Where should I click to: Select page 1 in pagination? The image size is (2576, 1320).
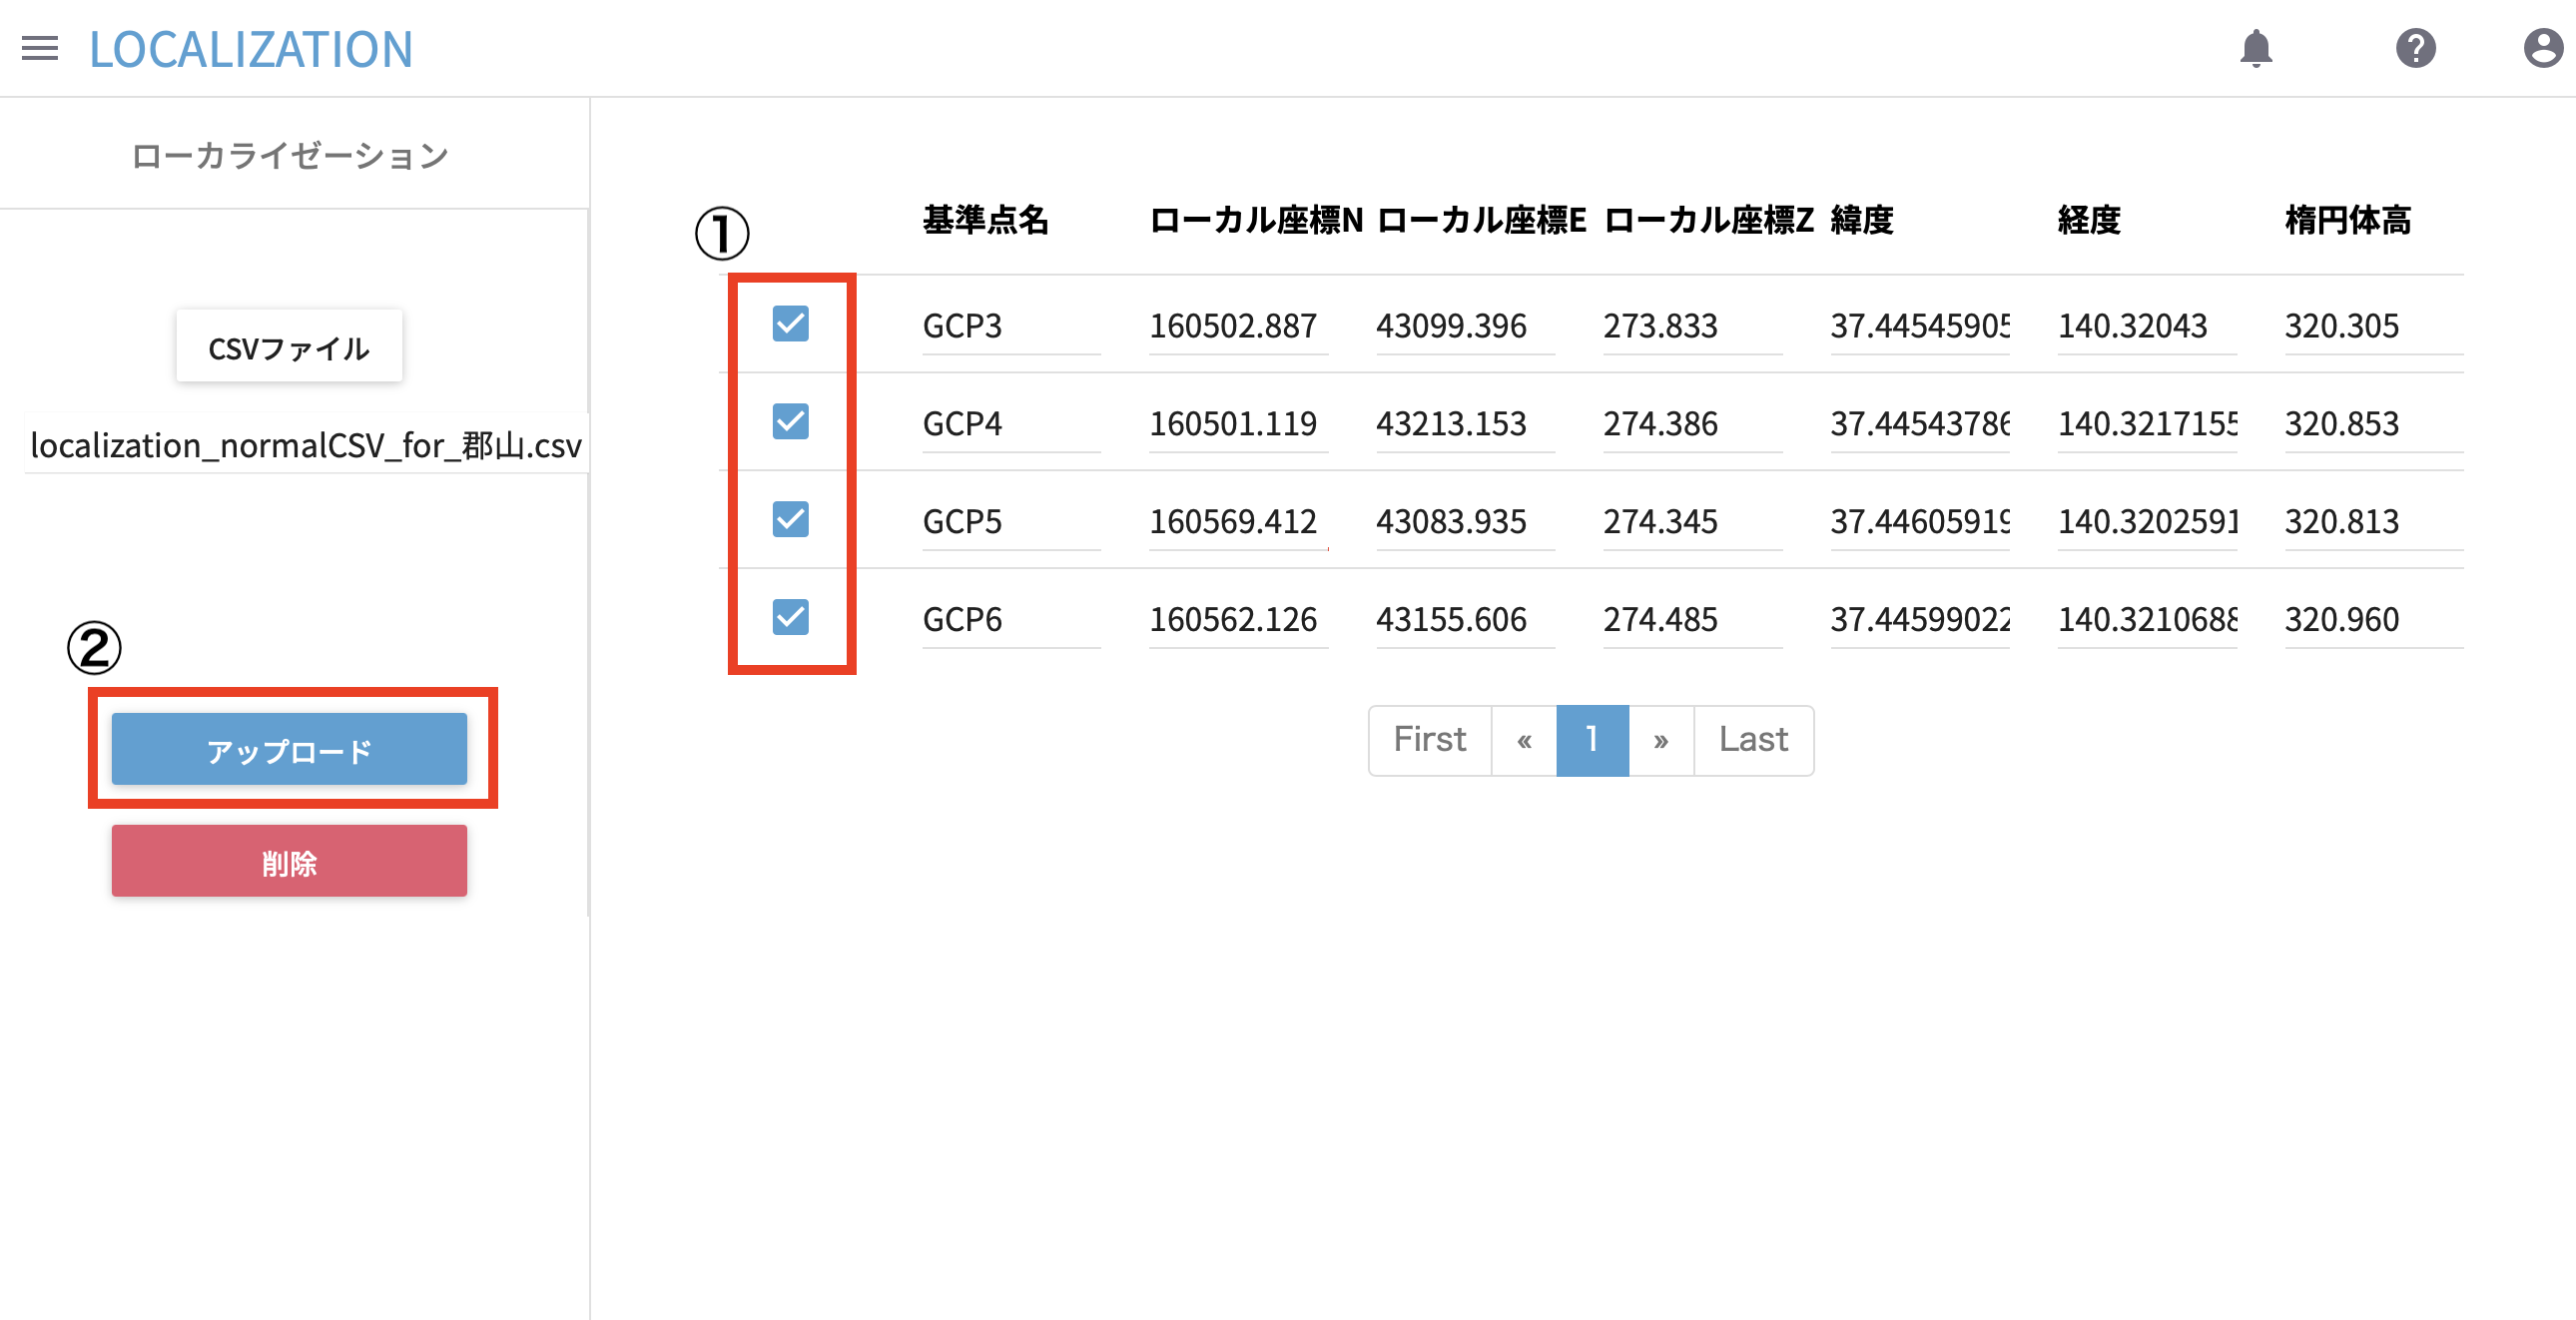[x=1592, y=740]
